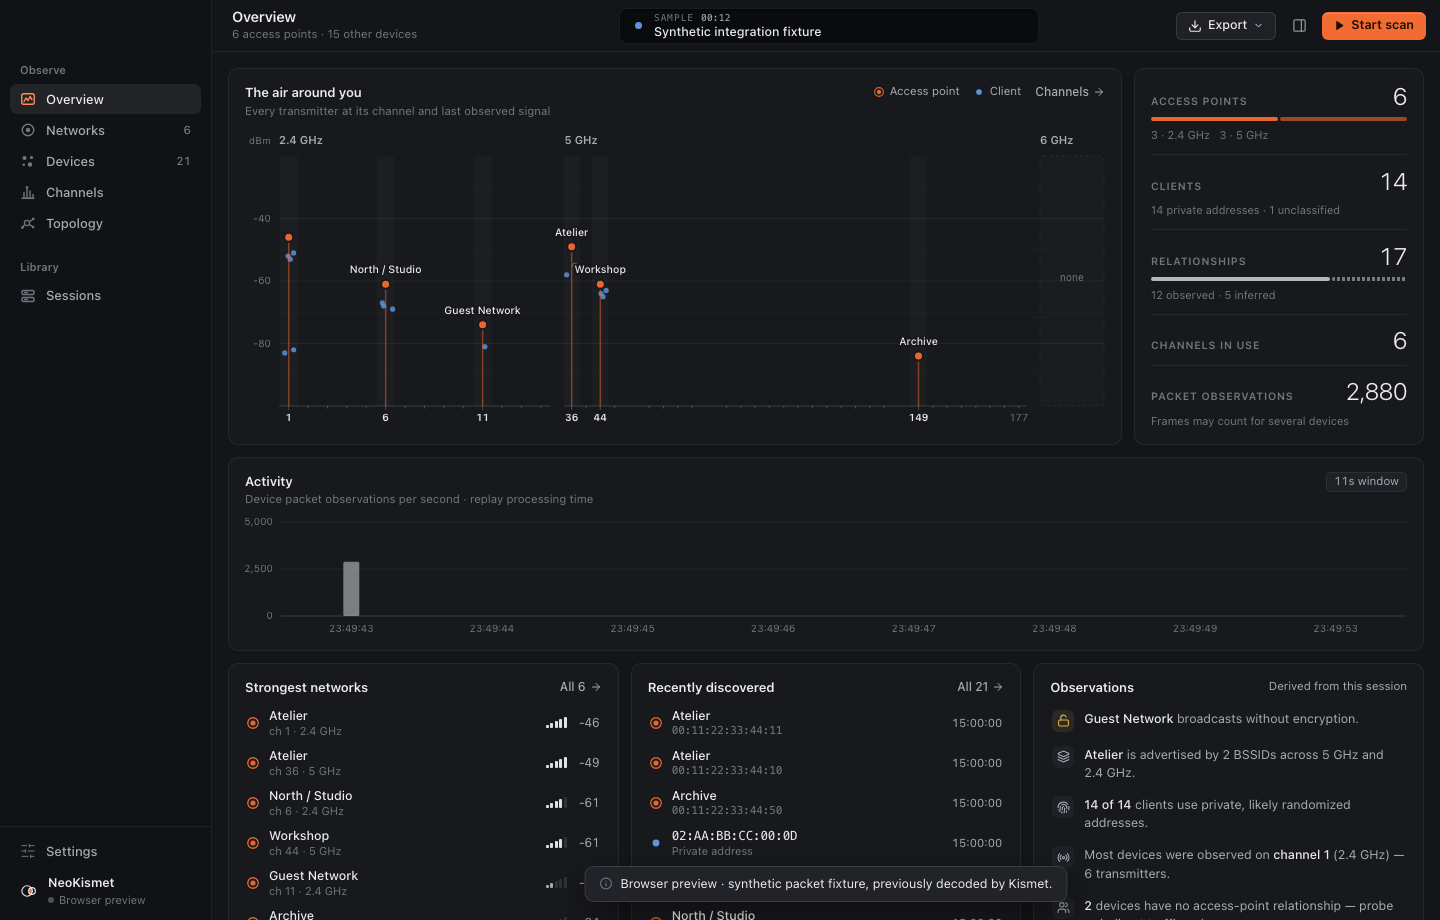Click the Archive access point marker
The image size is (1440, 920).
pyautogui.click(x=918, y=356)
